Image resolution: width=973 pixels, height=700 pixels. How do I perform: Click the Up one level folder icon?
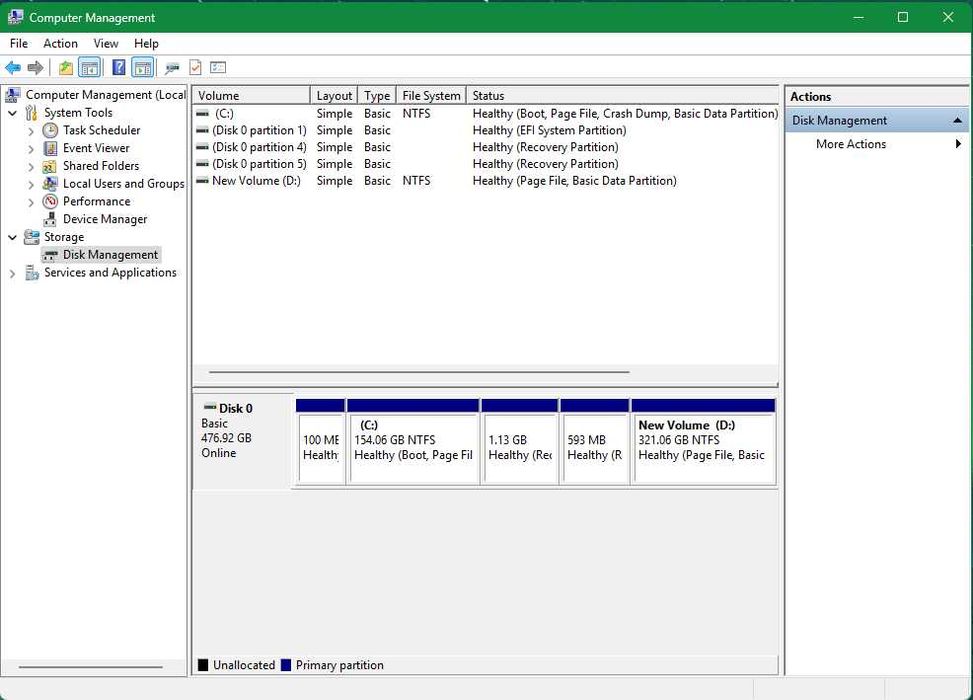pyautogui.click(x=66, y=68)
